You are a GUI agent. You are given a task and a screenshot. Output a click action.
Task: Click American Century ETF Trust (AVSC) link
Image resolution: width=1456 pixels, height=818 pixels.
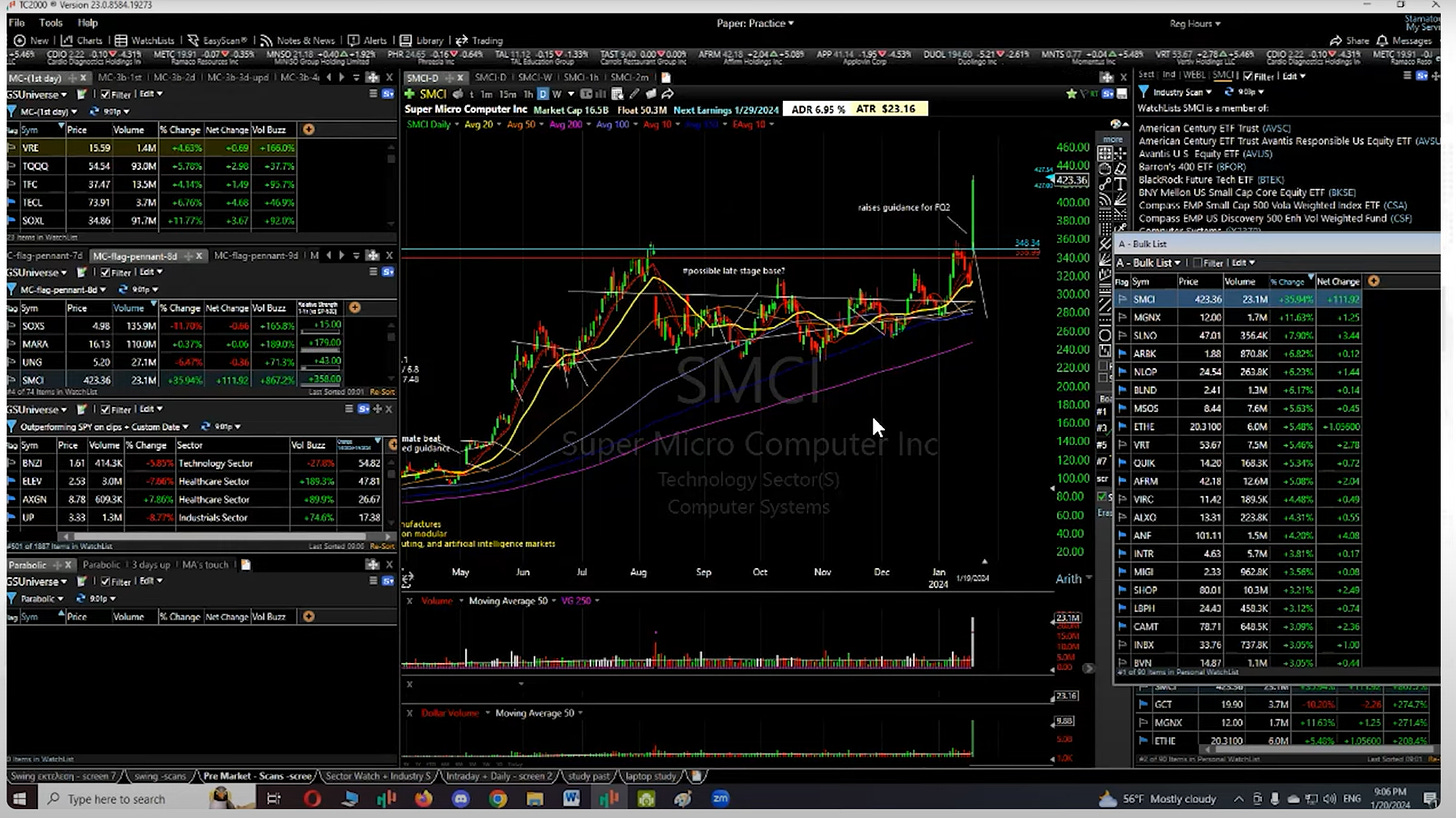[x=1214, y=128]
